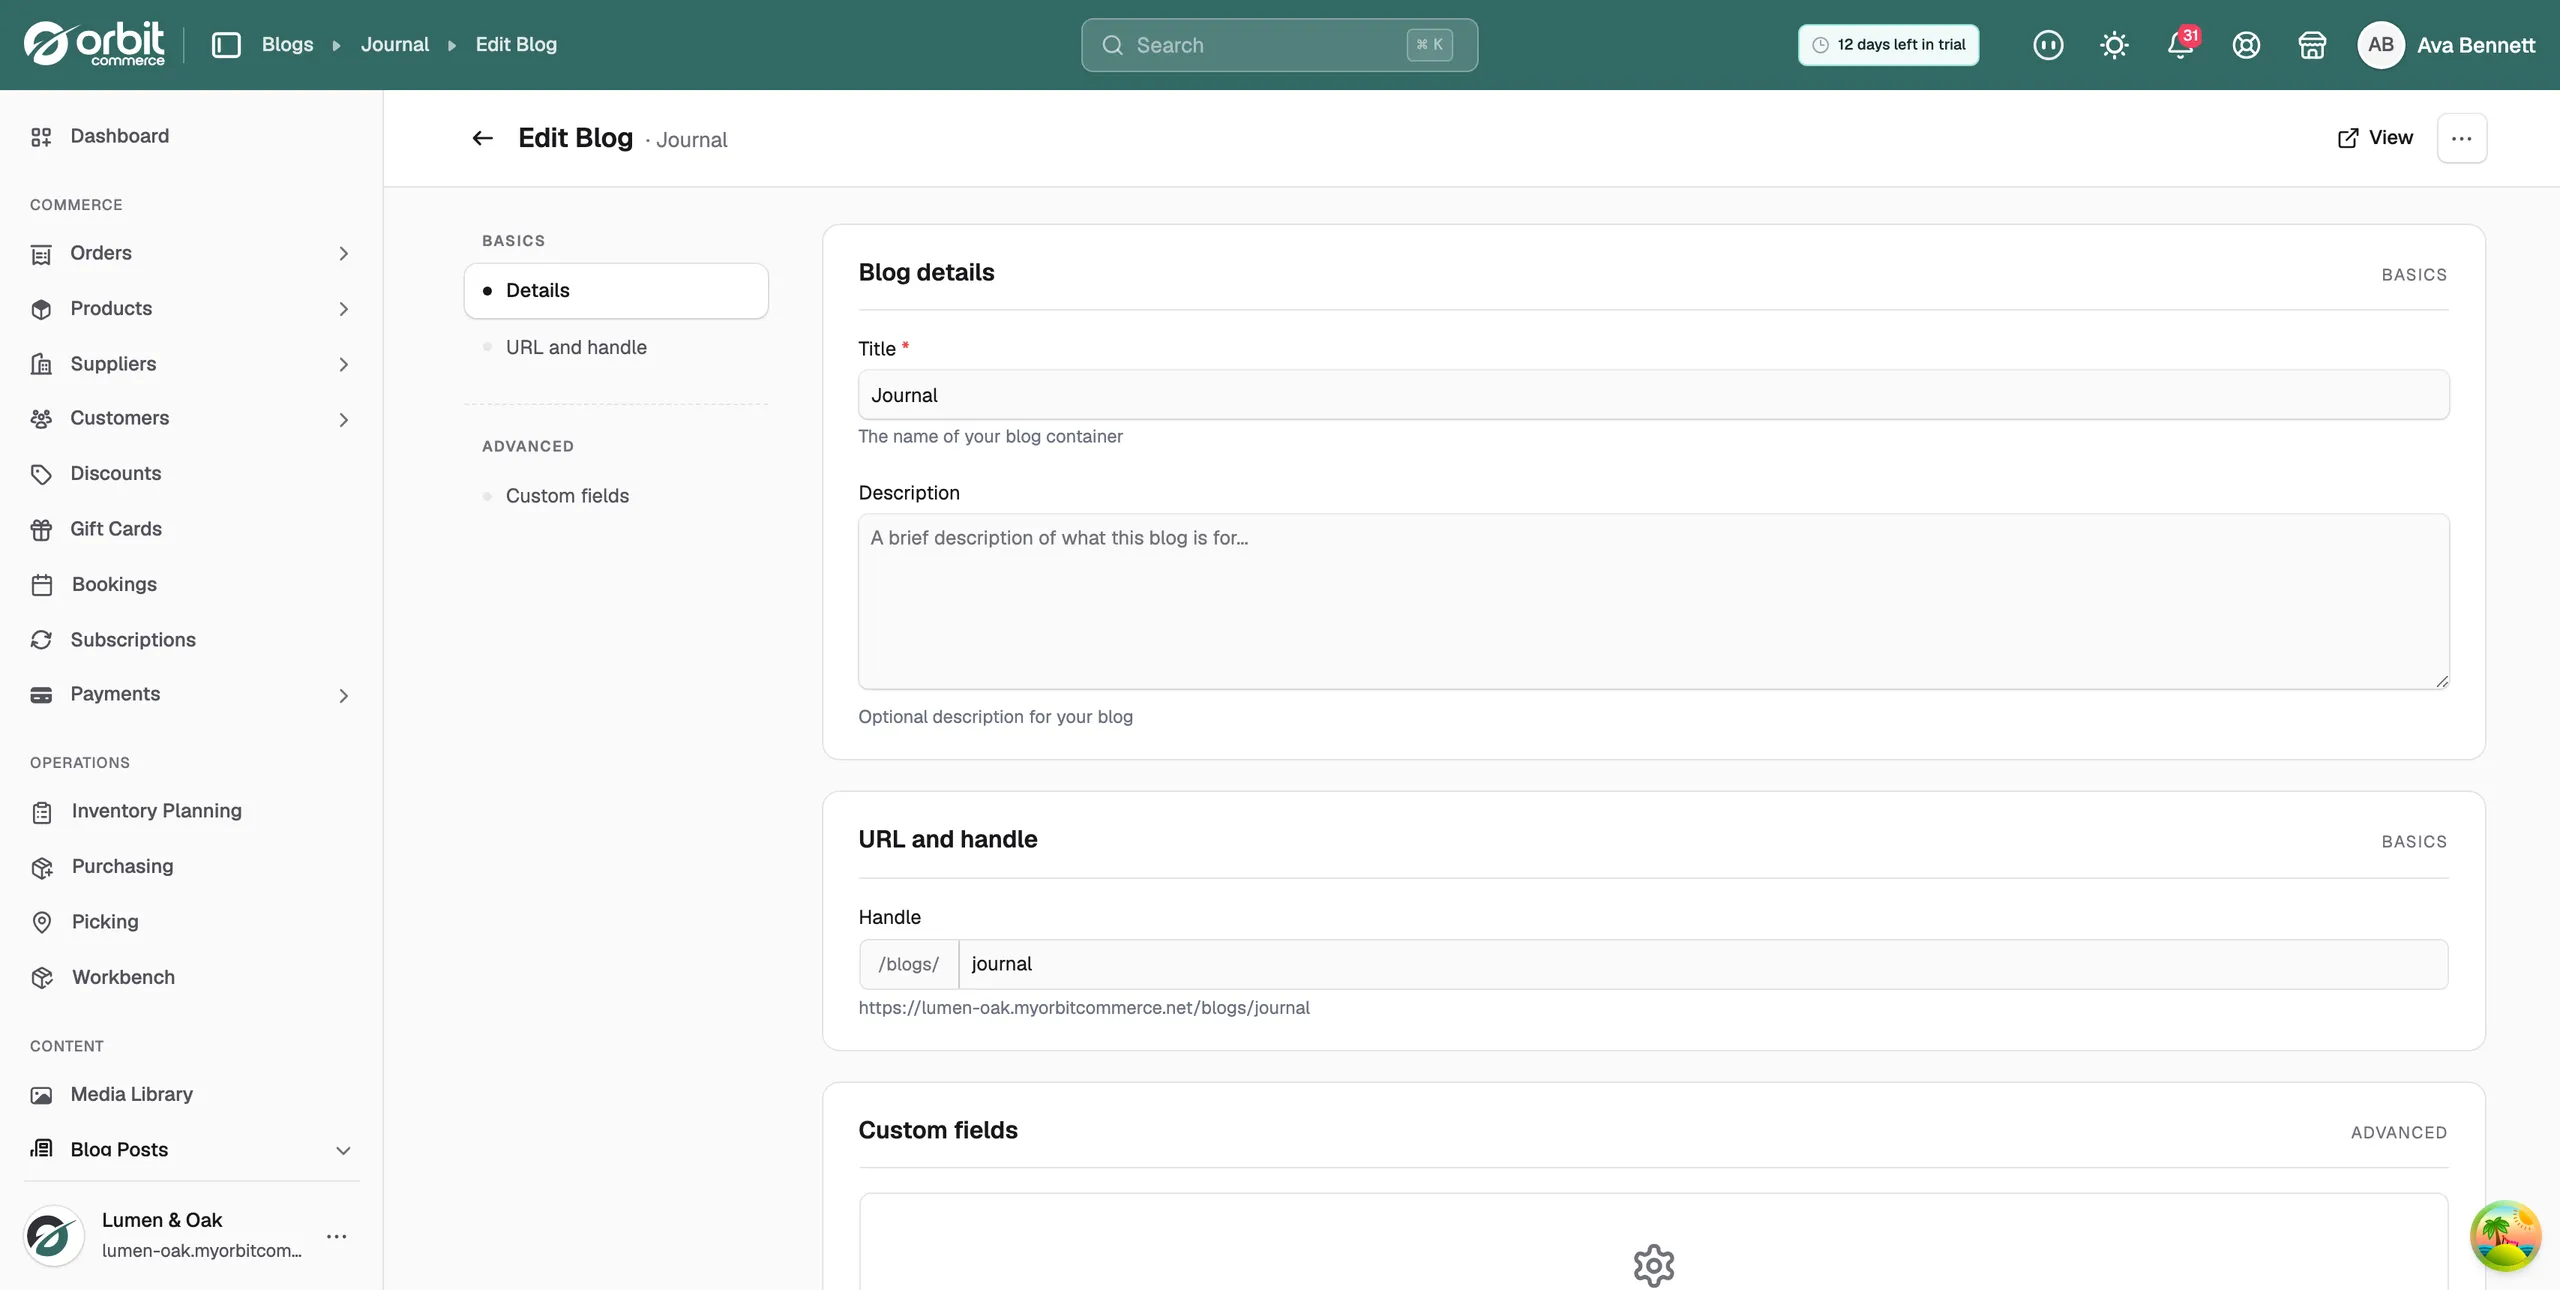Open notifications bell with 31 badge
Viewport: 2560px width, 1290px height.
[2181, 45]
